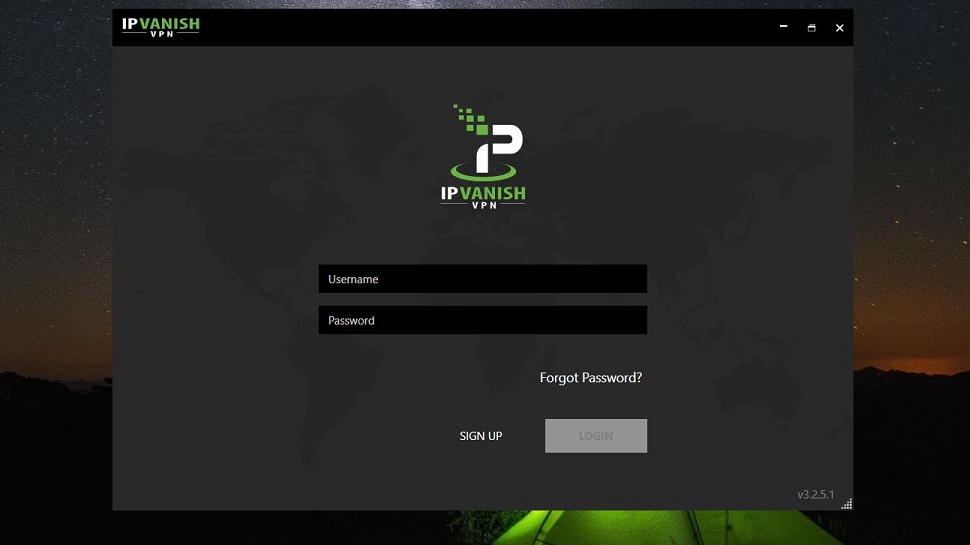Image resolution: width=970 pixels, height=545 pixels.
Task: Click the resize grip in the window corner
Action: pyautogui.click(x=847, y=504)
